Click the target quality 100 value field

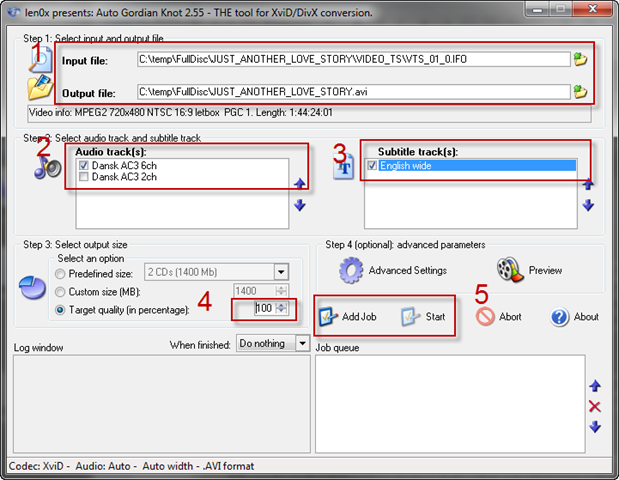click(264, 308)
